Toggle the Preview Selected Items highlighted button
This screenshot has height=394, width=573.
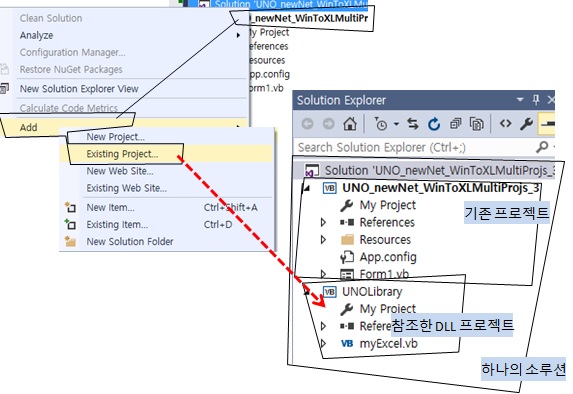(547, 124)
